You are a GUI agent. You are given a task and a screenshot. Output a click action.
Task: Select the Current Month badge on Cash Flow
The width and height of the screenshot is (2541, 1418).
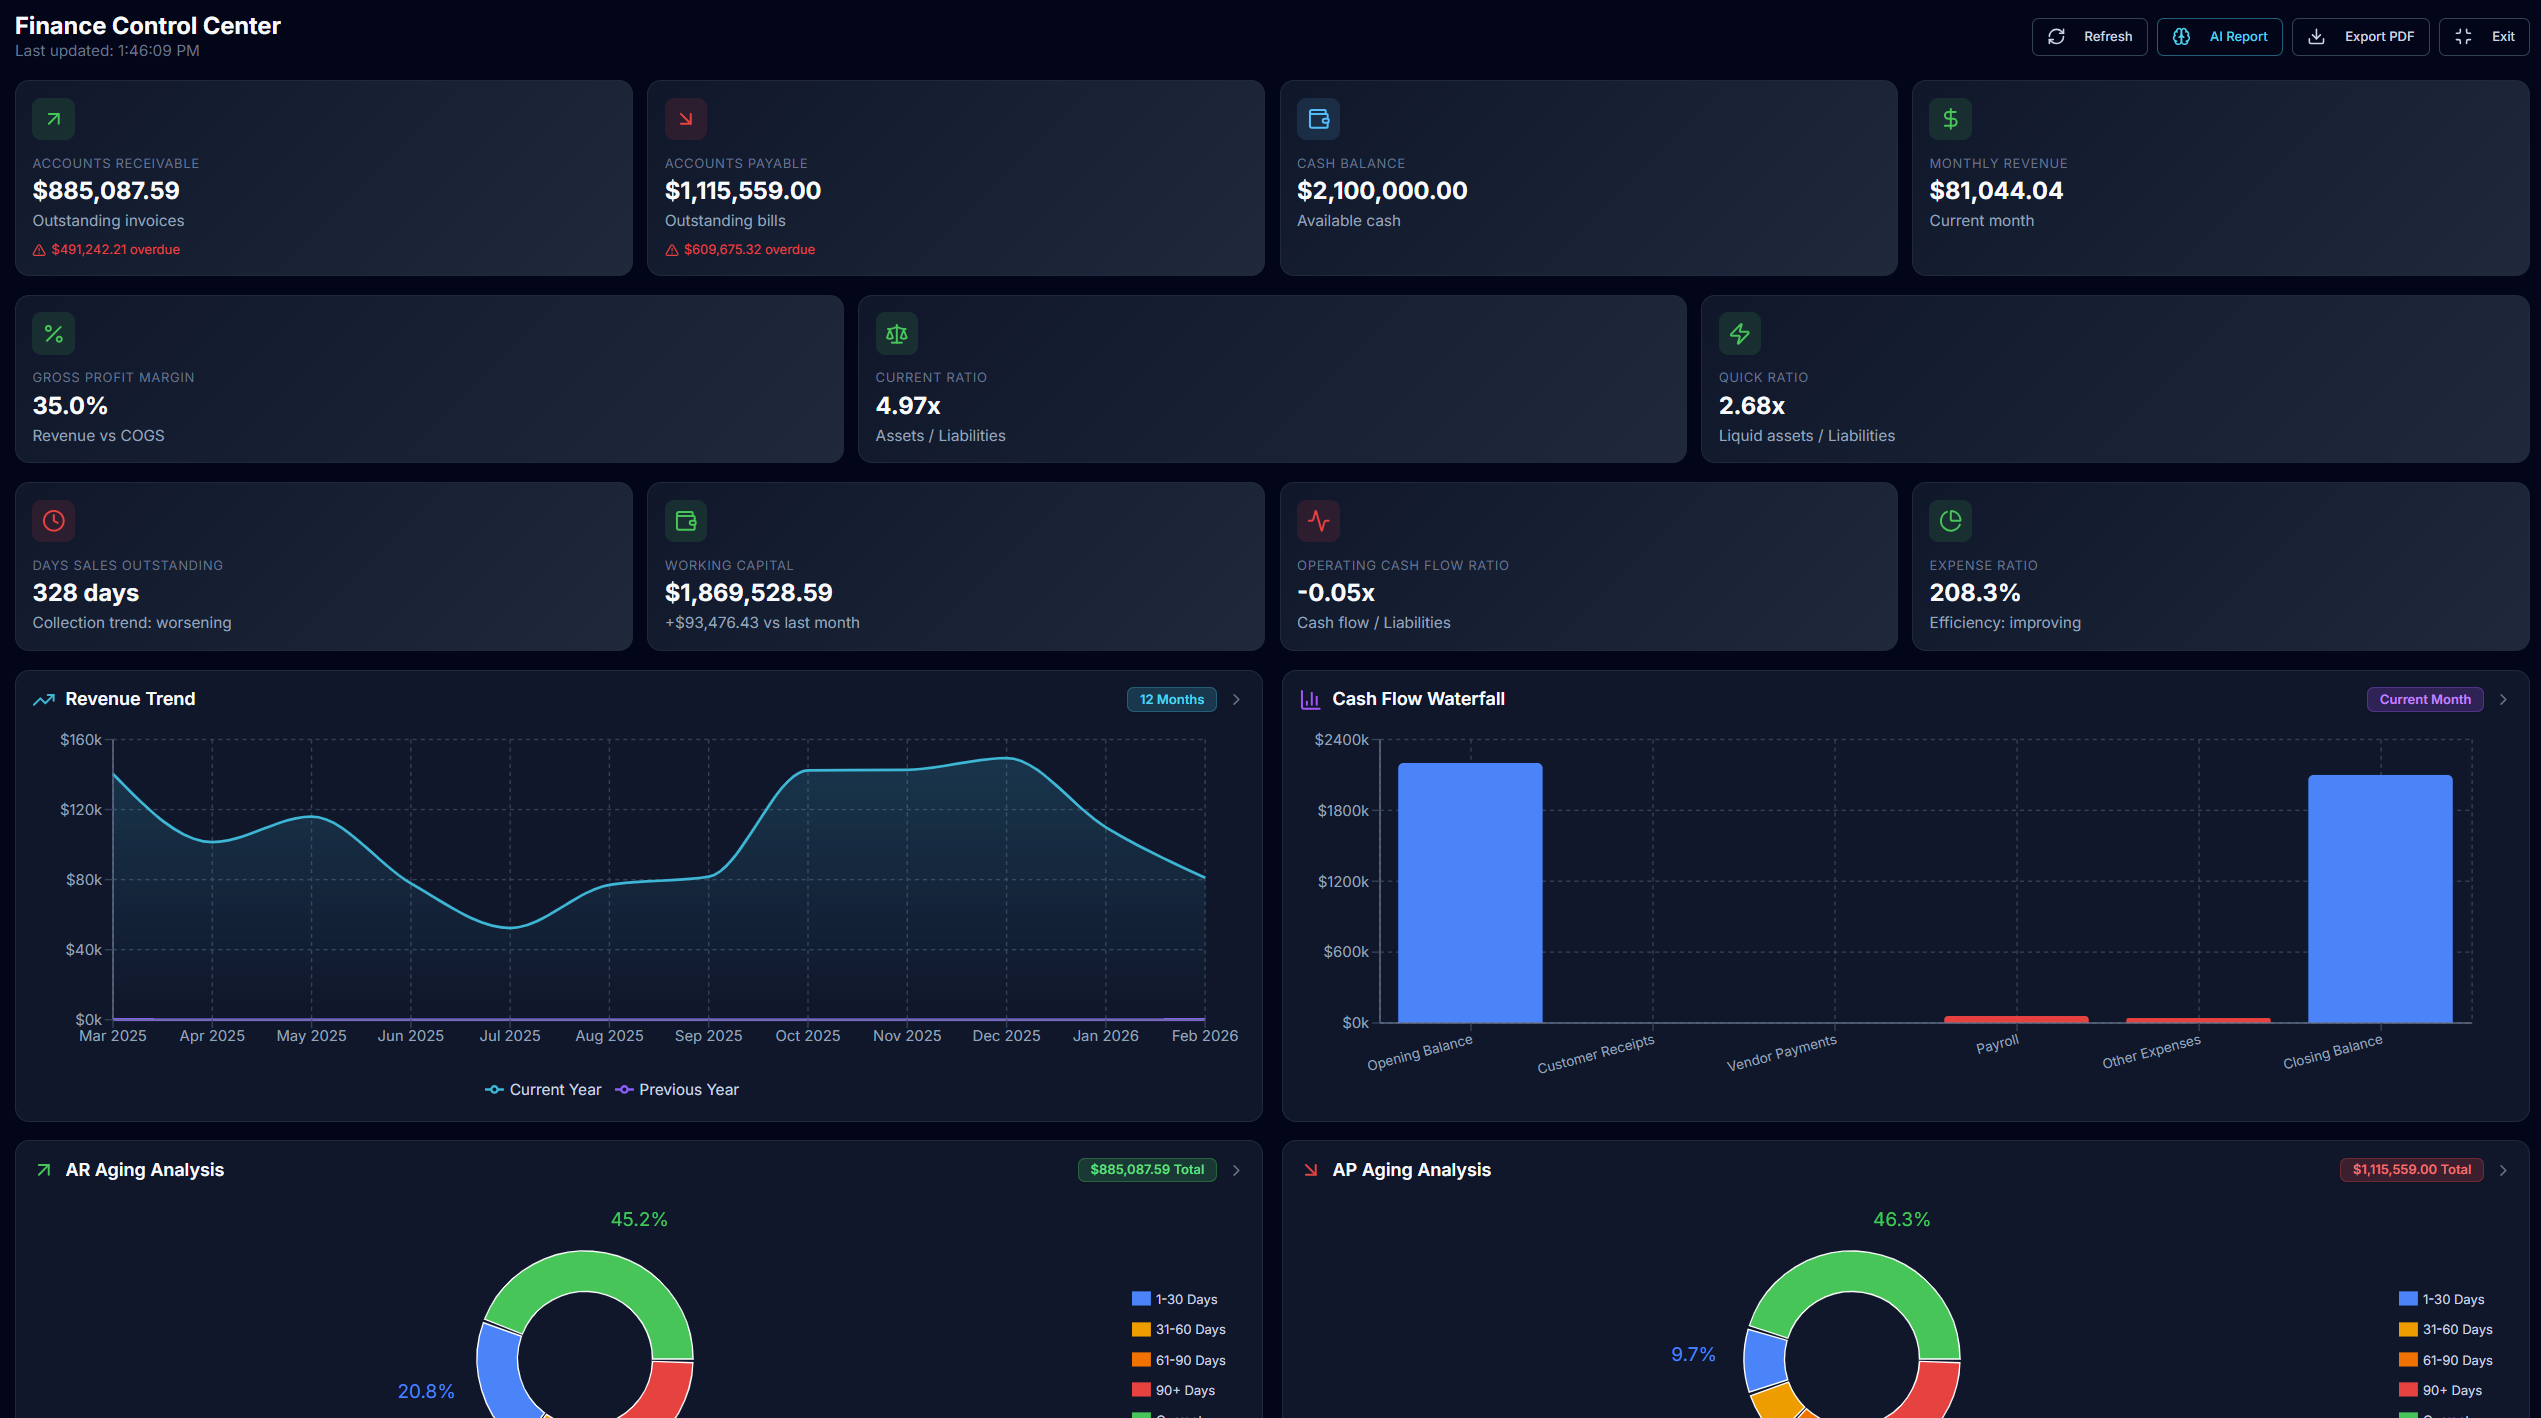(2424, 700)
